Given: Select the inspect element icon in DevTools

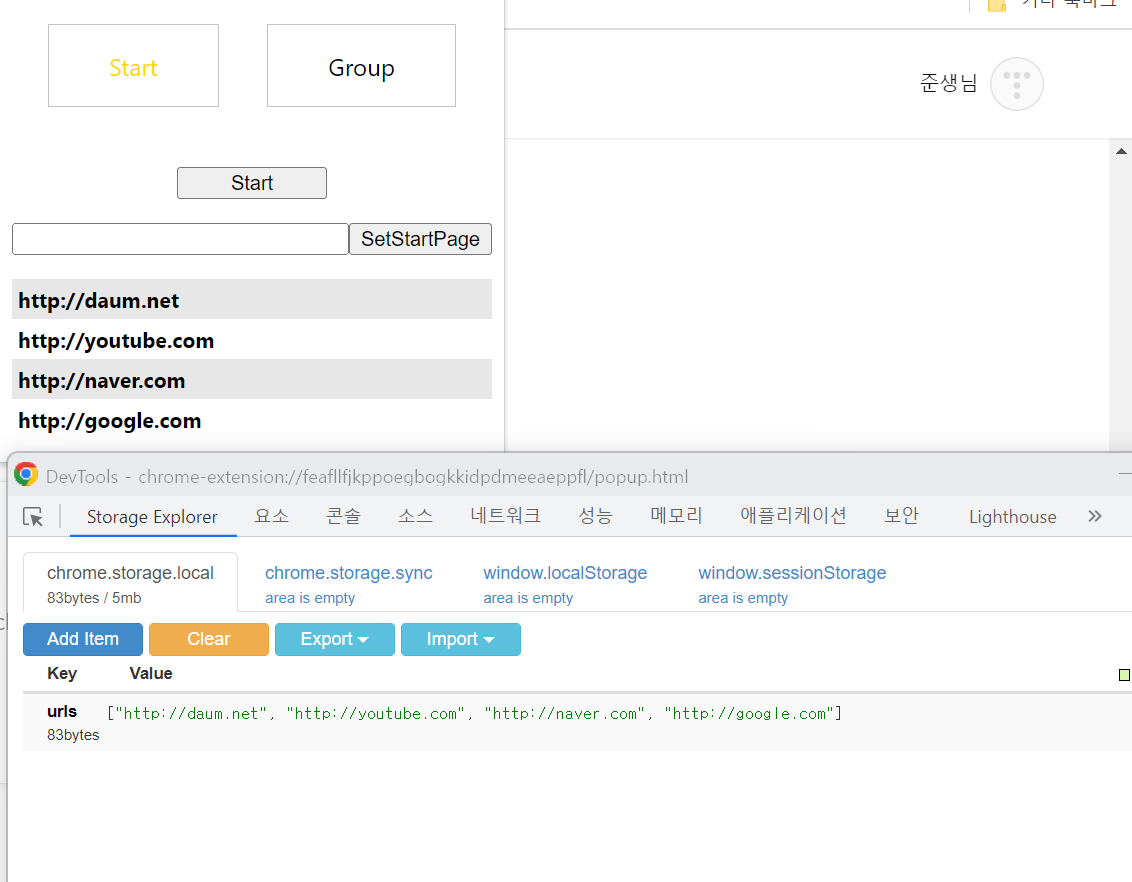Looking at the screenshot, I should click(34, 516).
